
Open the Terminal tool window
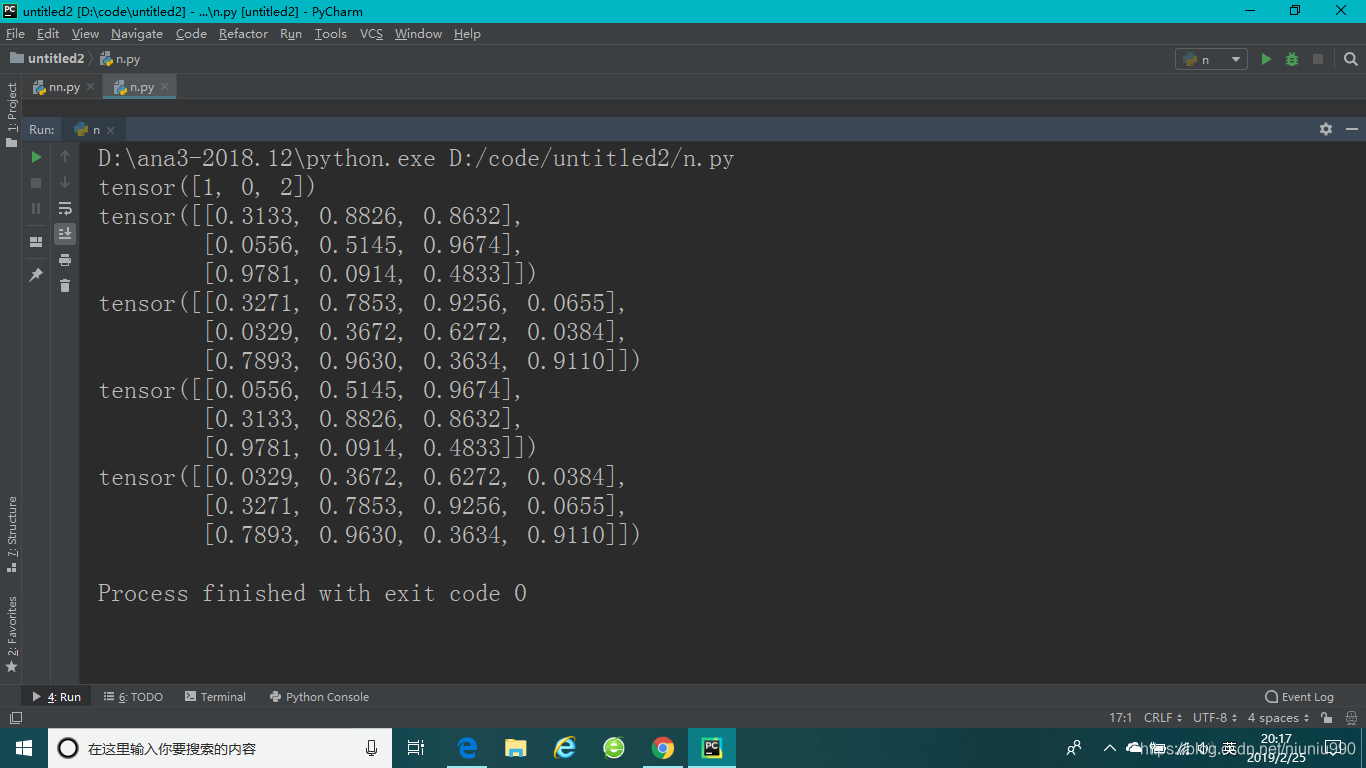215,697
